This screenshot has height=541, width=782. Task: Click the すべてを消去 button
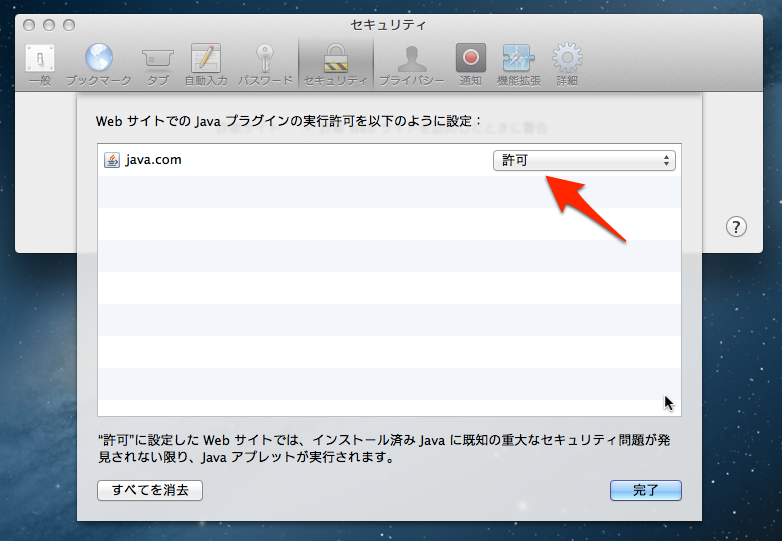[x=150, y=490]
